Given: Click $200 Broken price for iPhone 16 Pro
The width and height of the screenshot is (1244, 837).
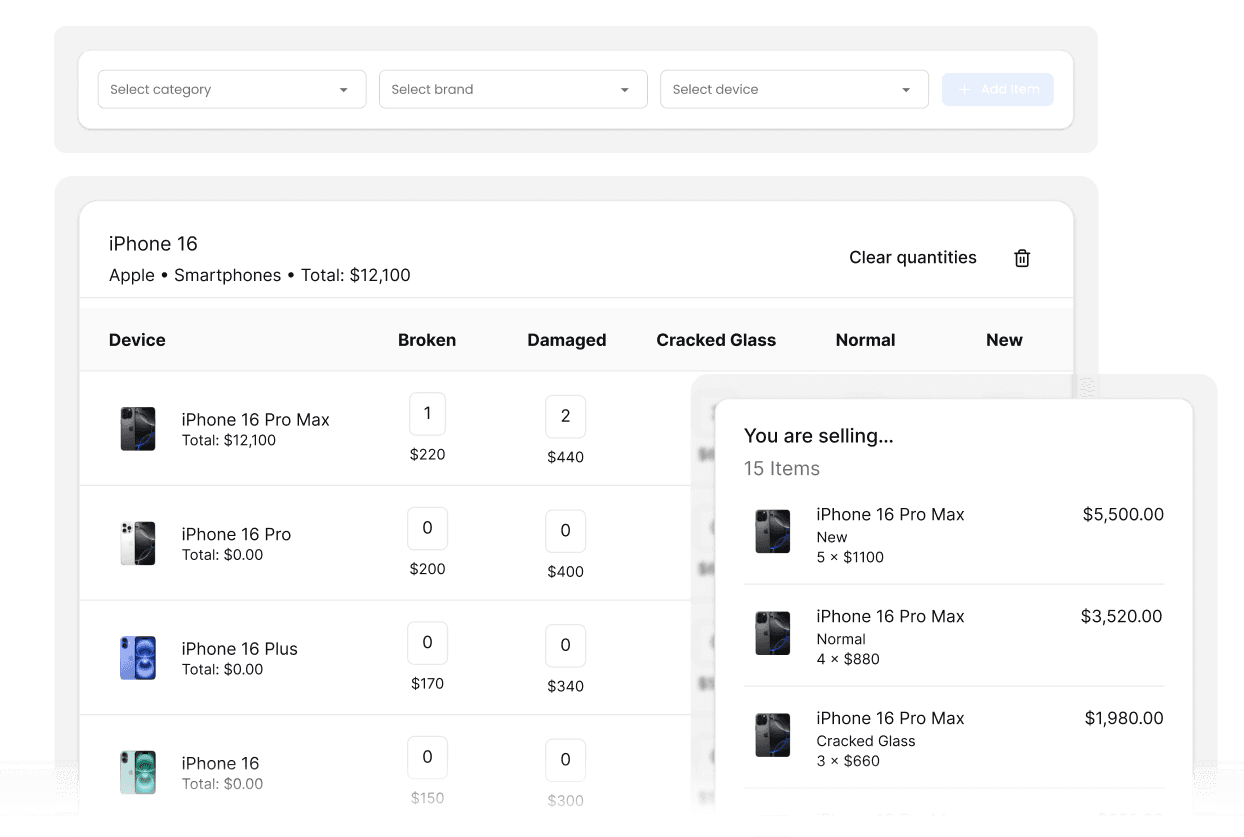Looking at the screenshot, I should pyautogui.click(x=427, y=569).
